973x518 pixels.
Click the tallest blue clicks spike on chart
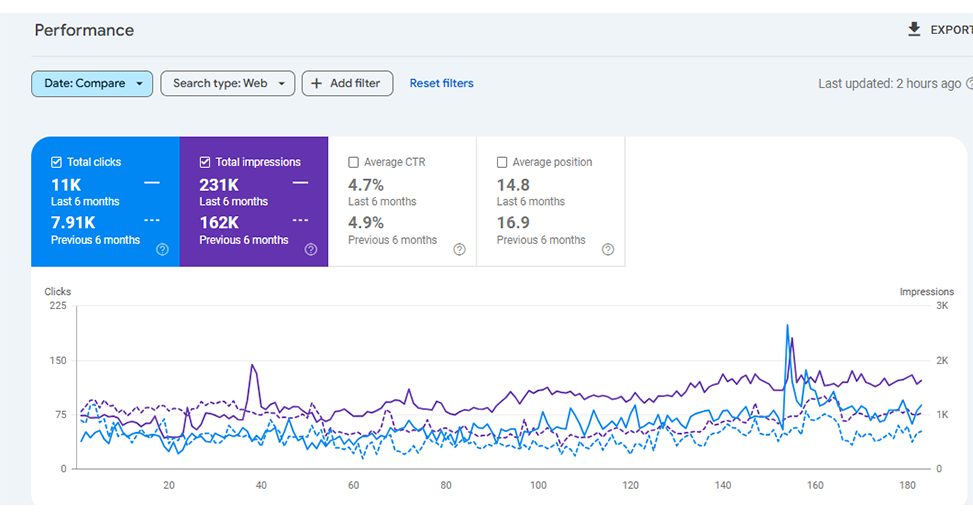click(788, 326)
